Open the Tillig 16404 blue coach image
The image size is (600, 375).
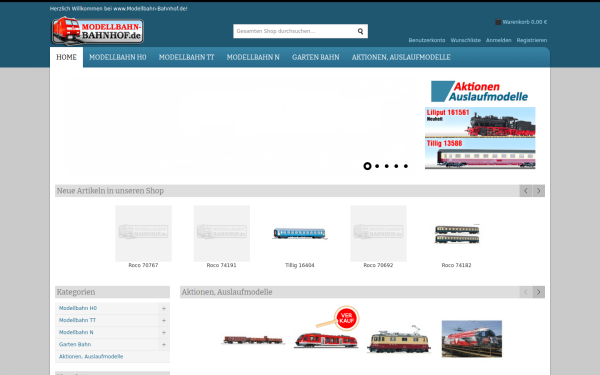coord(300,233)
